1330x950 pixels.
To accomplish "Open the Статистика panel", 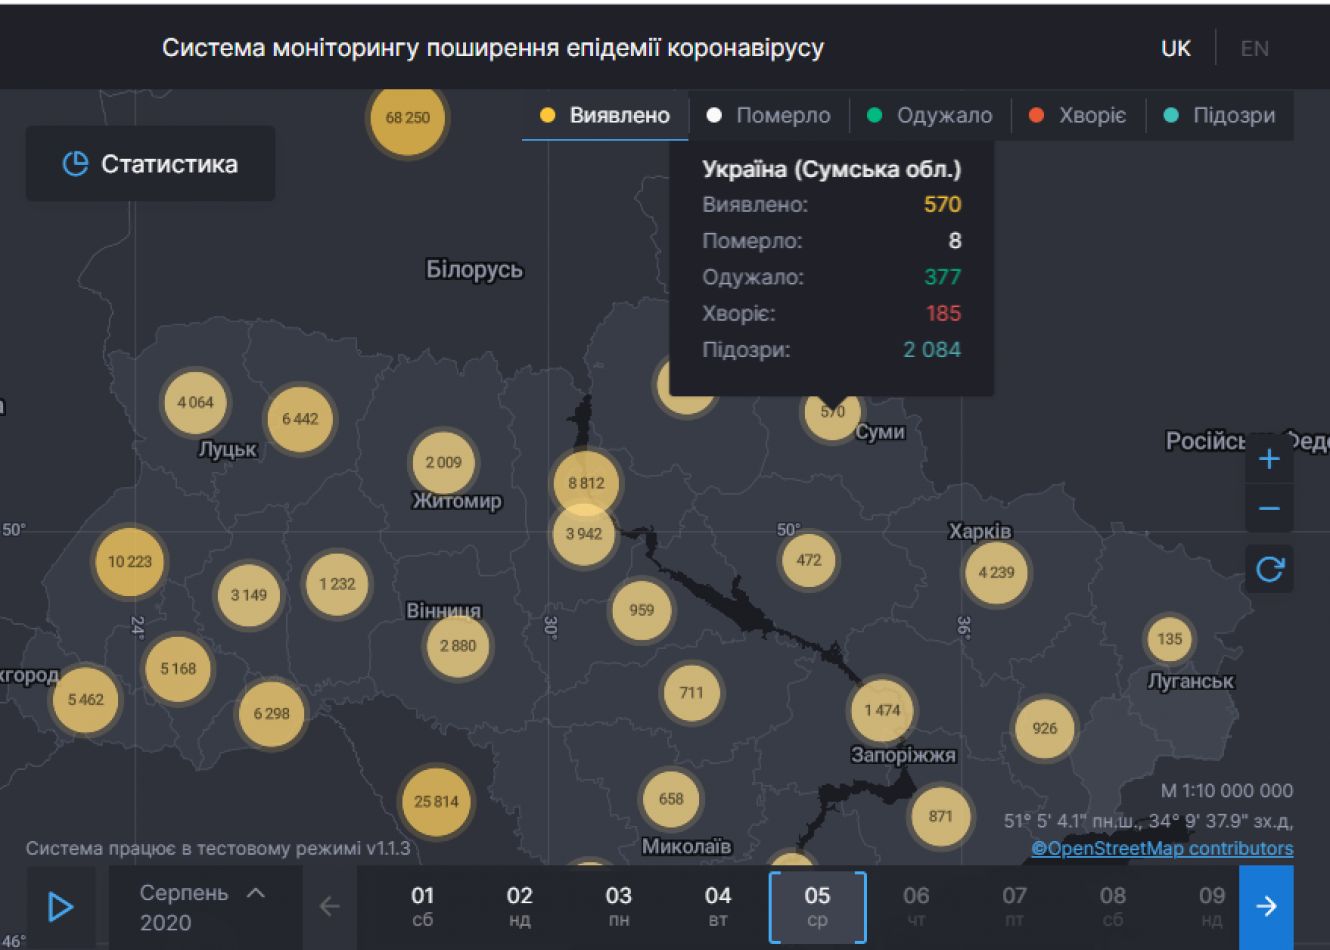I will pos(151,164).
